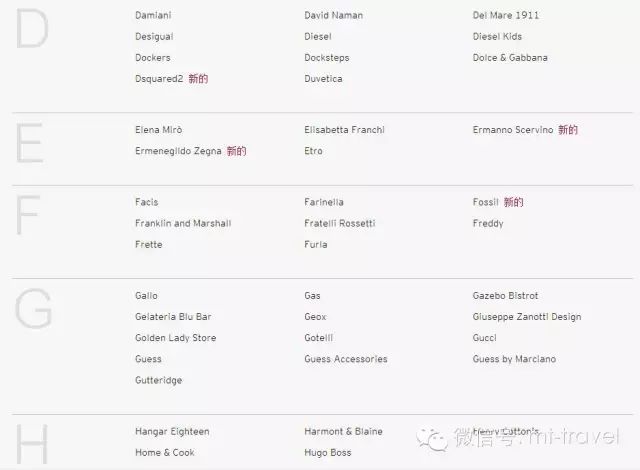Click the Fratelli Rossetti link
The height and width of the screenshot is (470, 640).
click(x=340, y=223)
